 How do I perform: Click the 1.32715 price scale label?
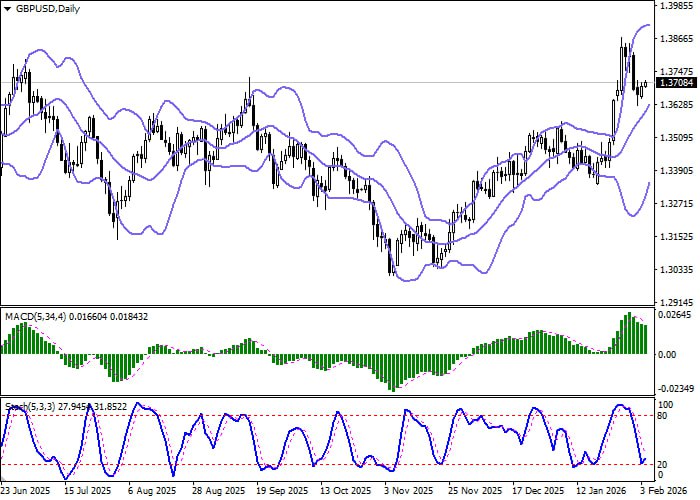(677, 204)
